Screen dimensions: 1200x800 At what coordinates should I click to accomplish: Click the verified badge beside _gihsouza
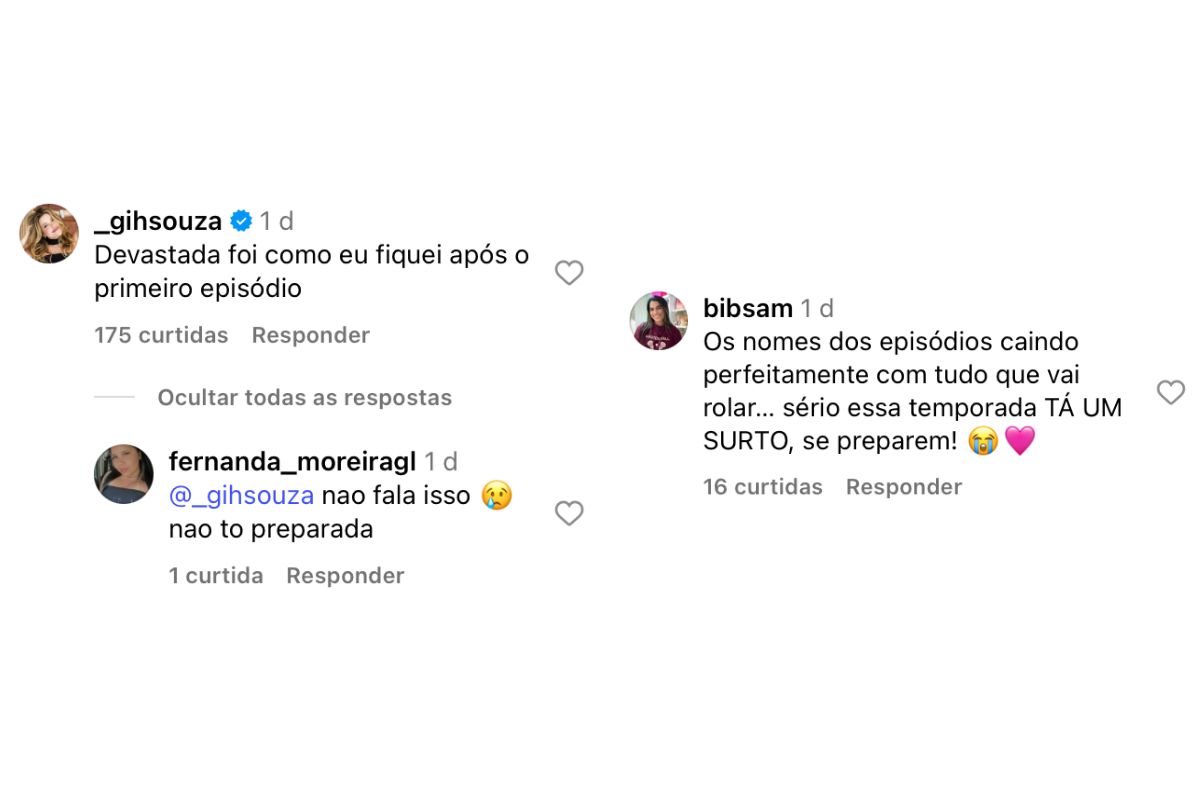point(241,220)
